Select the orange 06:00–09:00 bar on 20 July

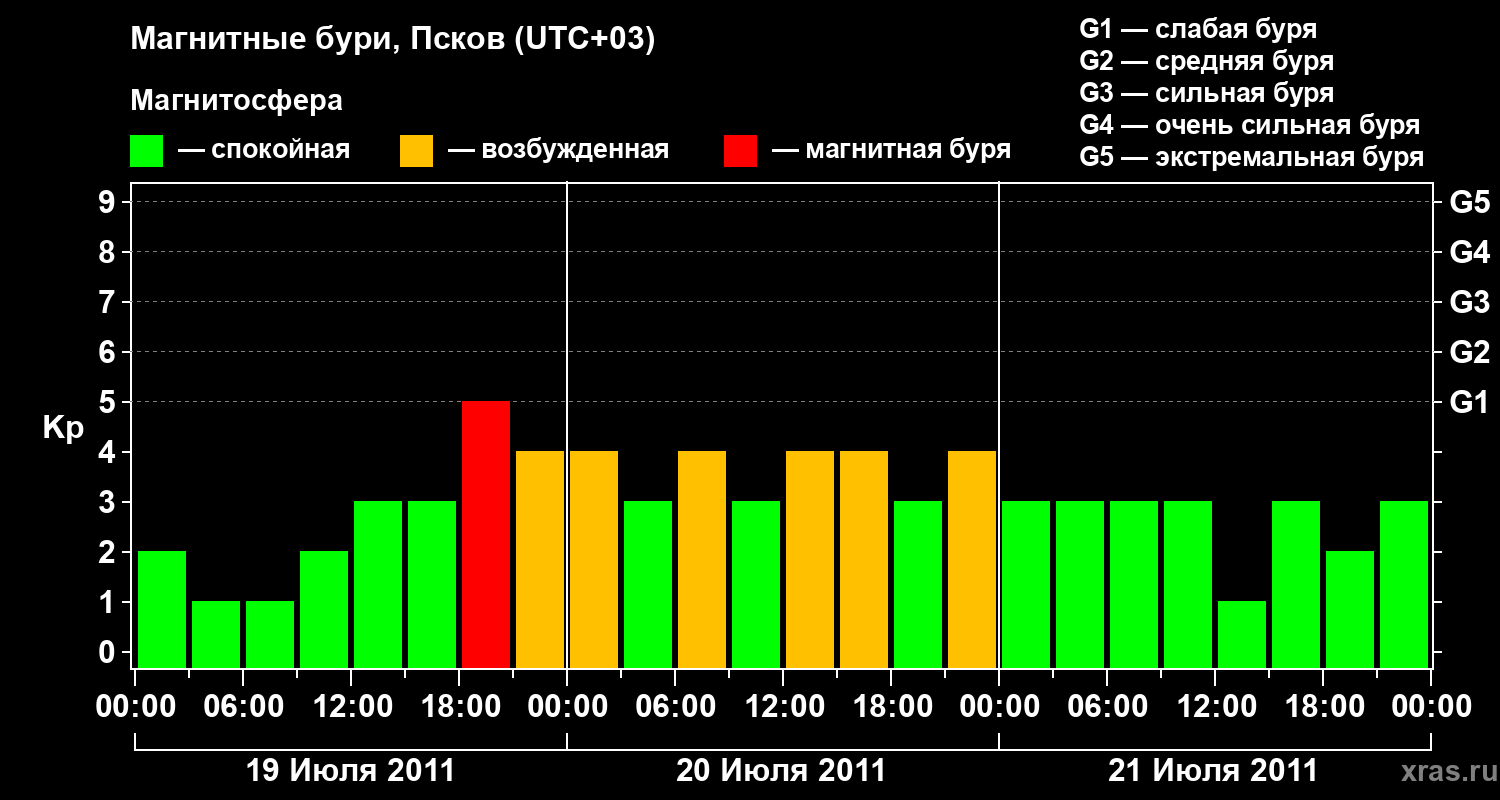pos(702,559)
